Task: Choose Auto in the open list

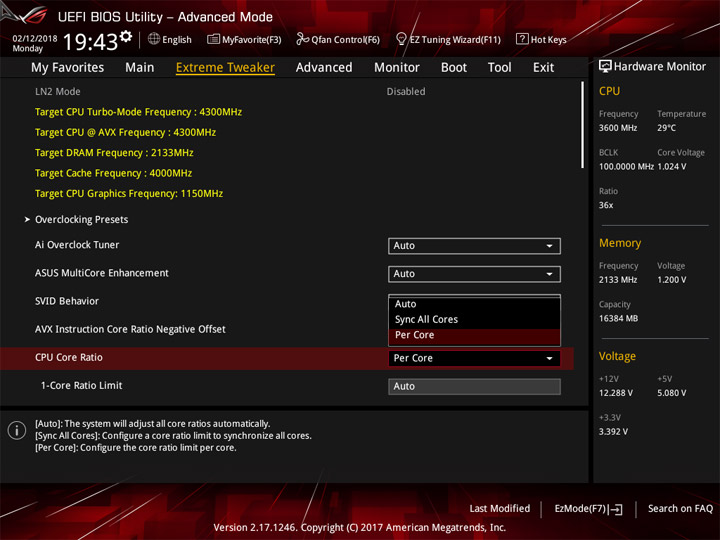Action: pos(474,304)
